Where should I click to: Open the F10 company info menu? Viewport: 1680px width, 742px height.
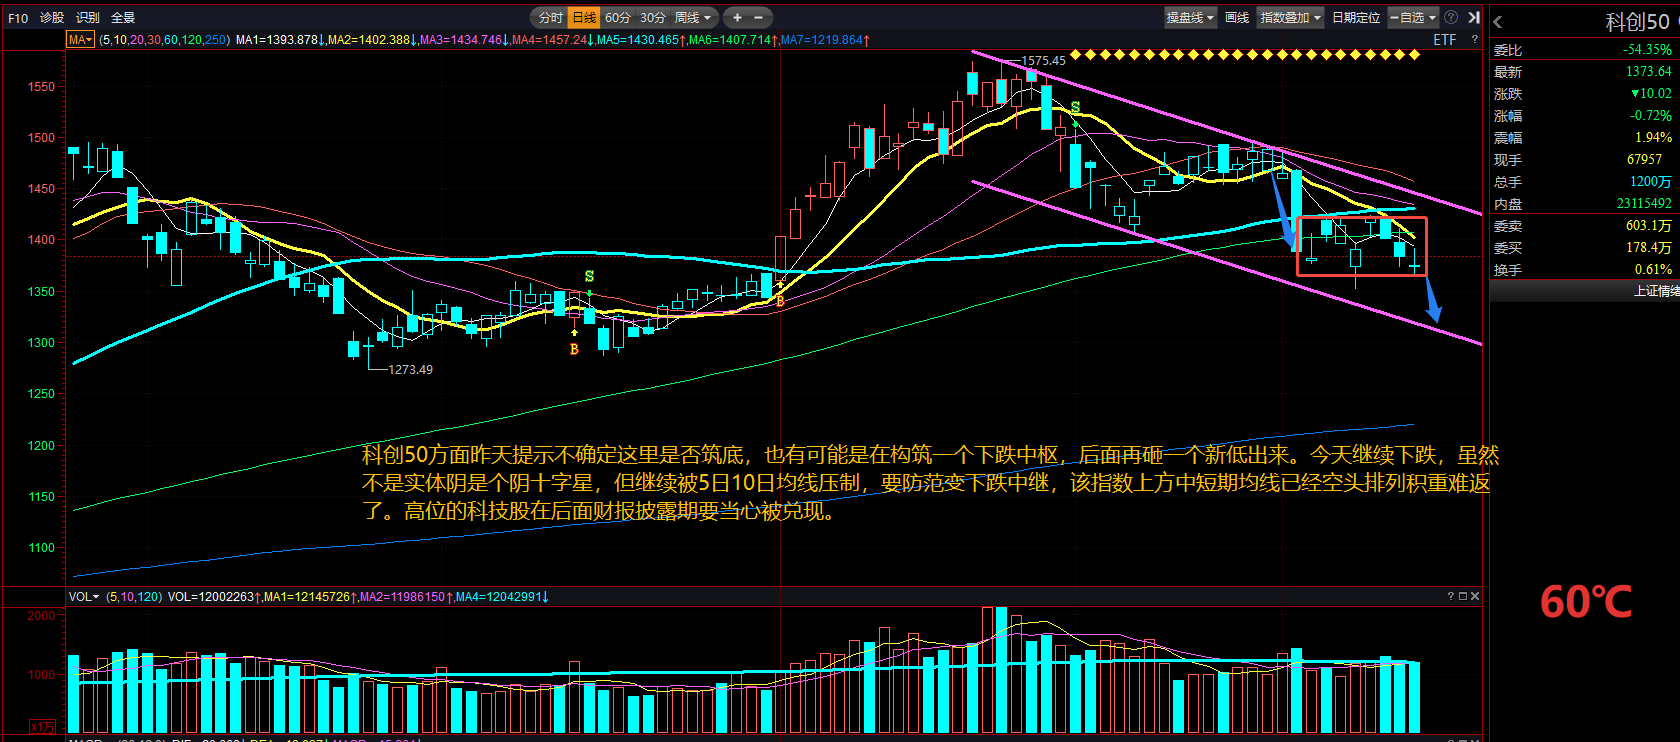coord(18,18)
